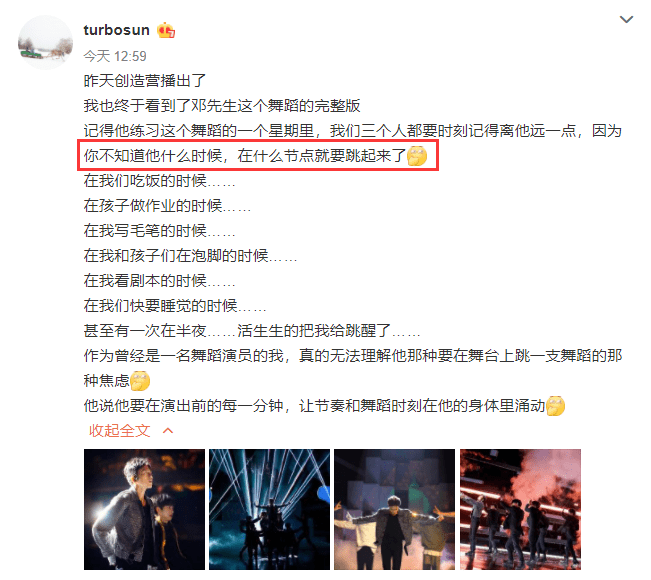Screen dimensions: 651x580
Task: Click the line 甚至有一次在半夜
Action: pos(252,331)
